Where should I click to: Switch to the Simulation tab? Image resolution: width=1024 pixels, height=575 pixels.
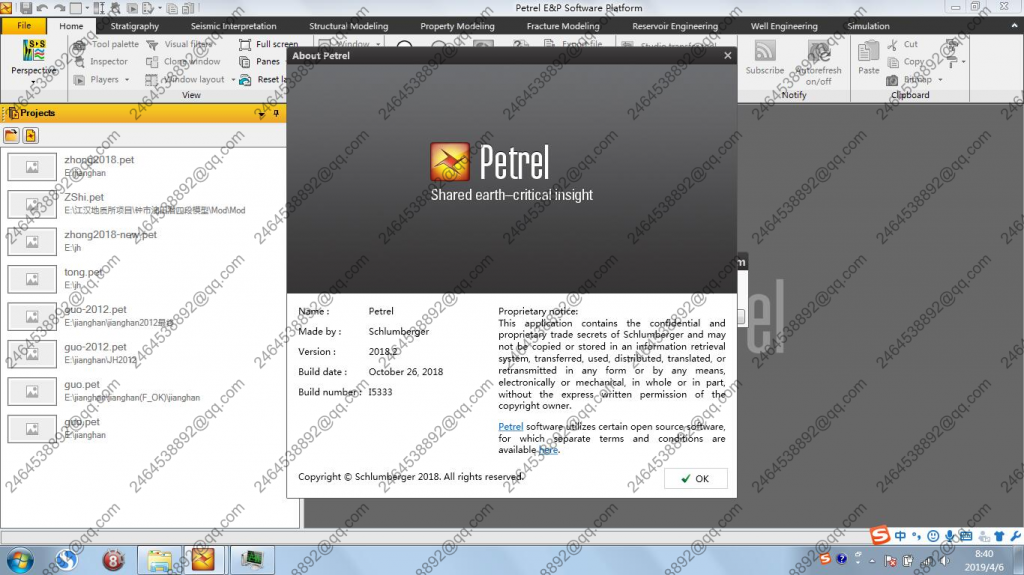click(x=868, y=26)
